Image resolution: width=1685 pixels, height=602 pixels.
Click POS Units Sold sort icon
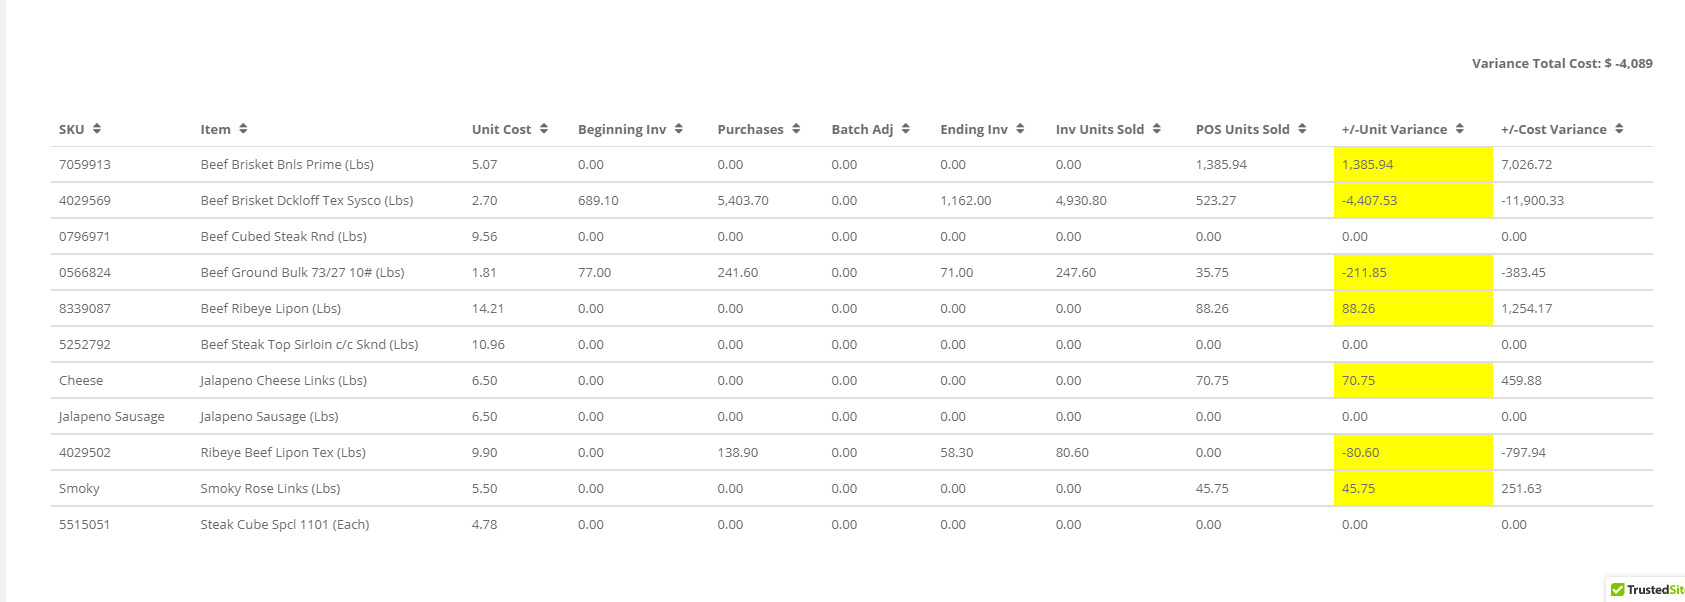tap(1302, 129)
